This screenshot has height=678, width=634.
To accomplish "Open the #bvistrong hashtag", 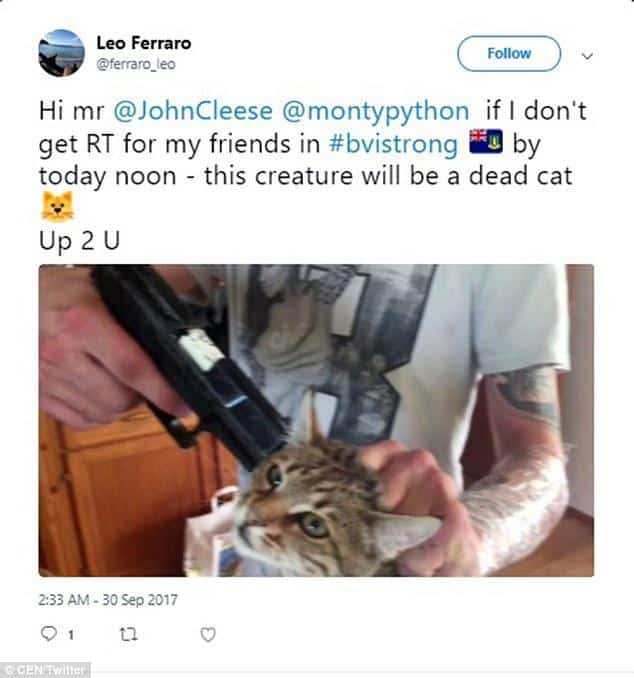I will (393, 144).
